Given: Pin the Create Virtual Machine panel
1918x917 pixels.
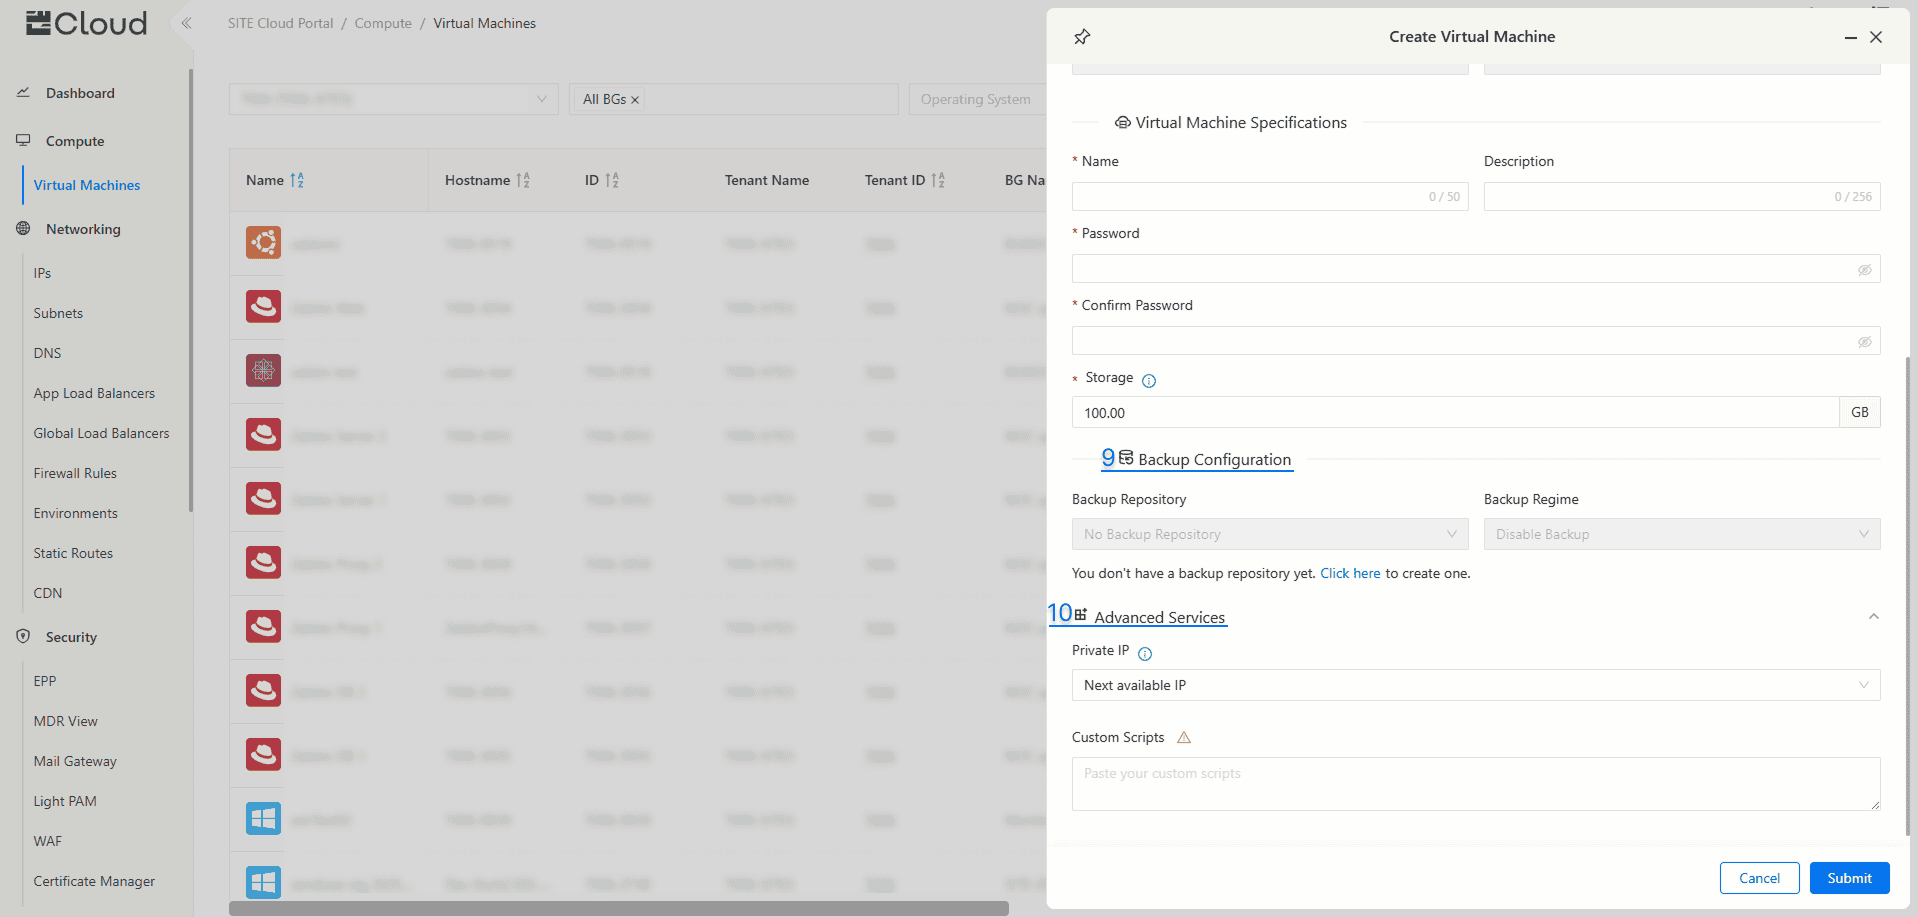Looking at the screenshot, I should tap(1082, 37).
